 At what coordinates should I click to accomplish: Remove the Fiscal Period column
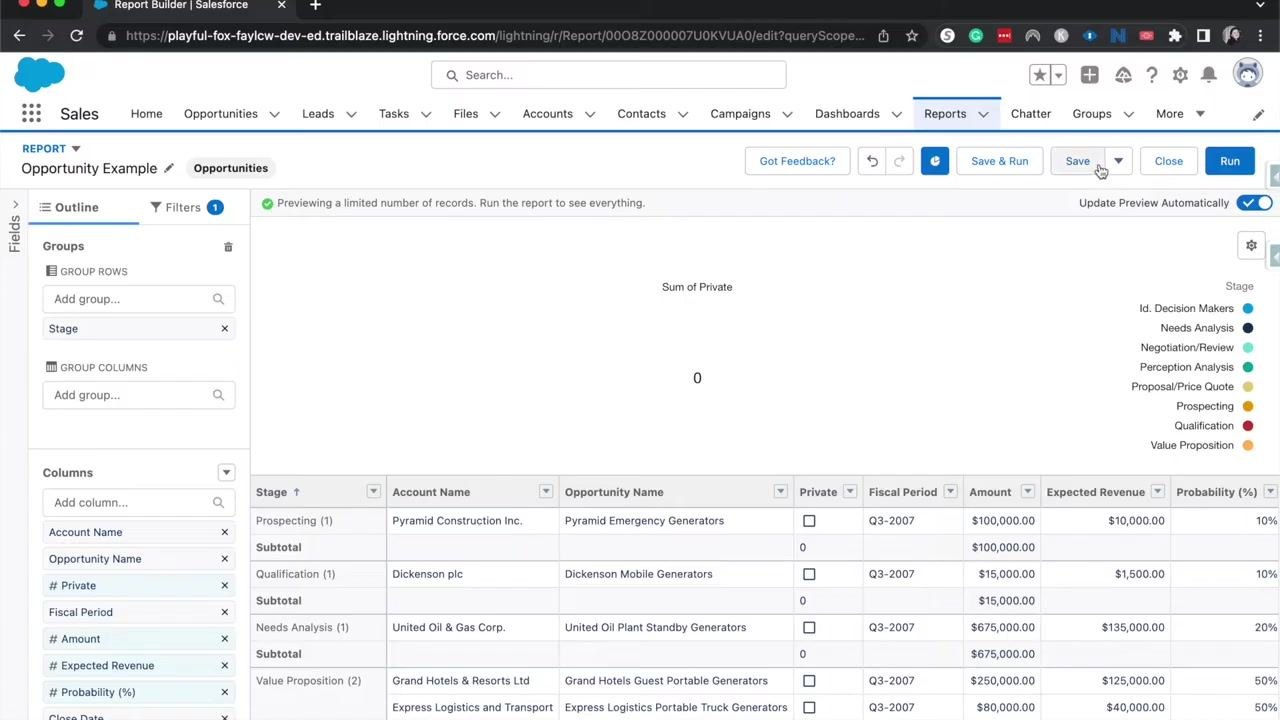point(224,612)
